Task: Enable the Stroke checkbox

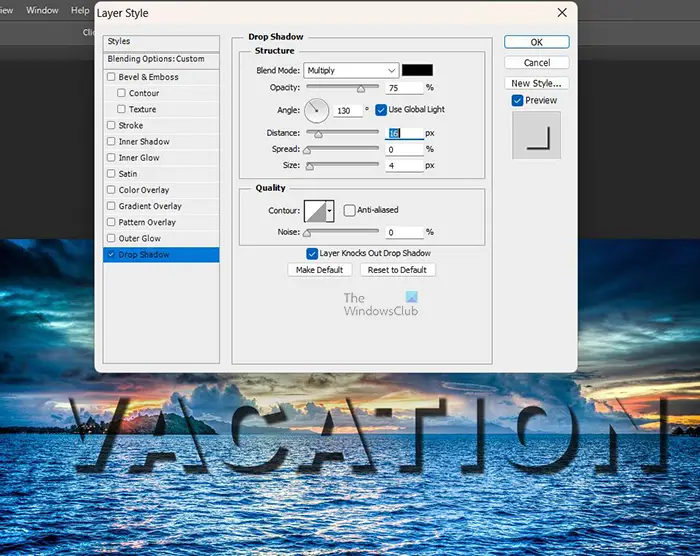Action: coord(111,125)
